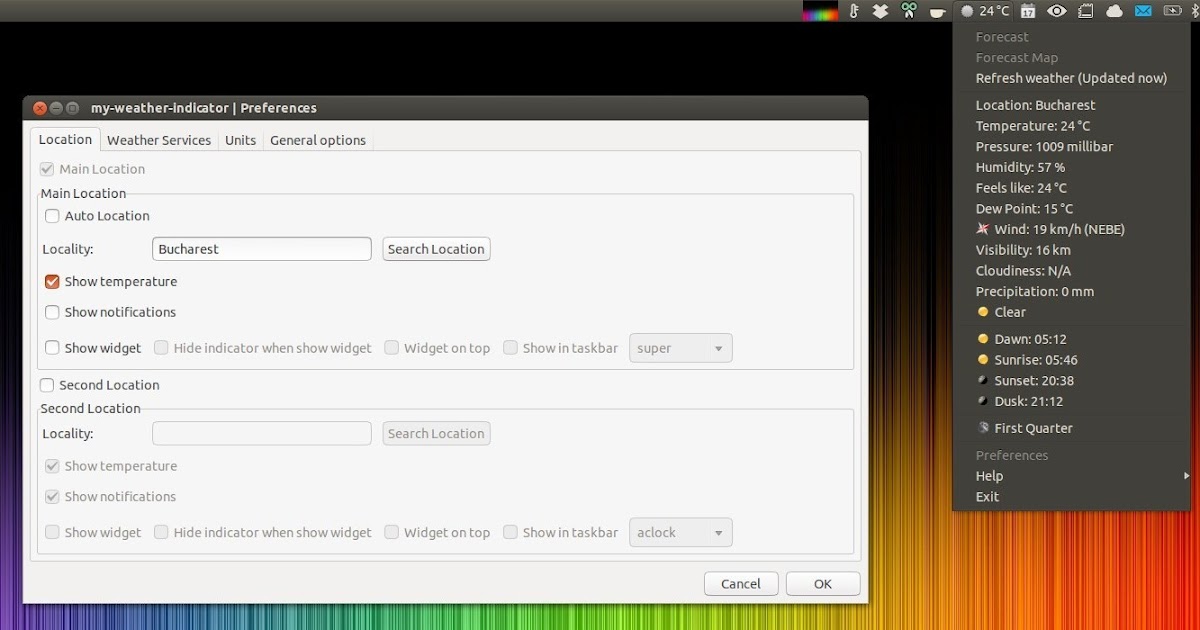This screenshot has width=1200, height=630.
Task: Click the Bluetooth icon in the panel
Action: 1196,11
